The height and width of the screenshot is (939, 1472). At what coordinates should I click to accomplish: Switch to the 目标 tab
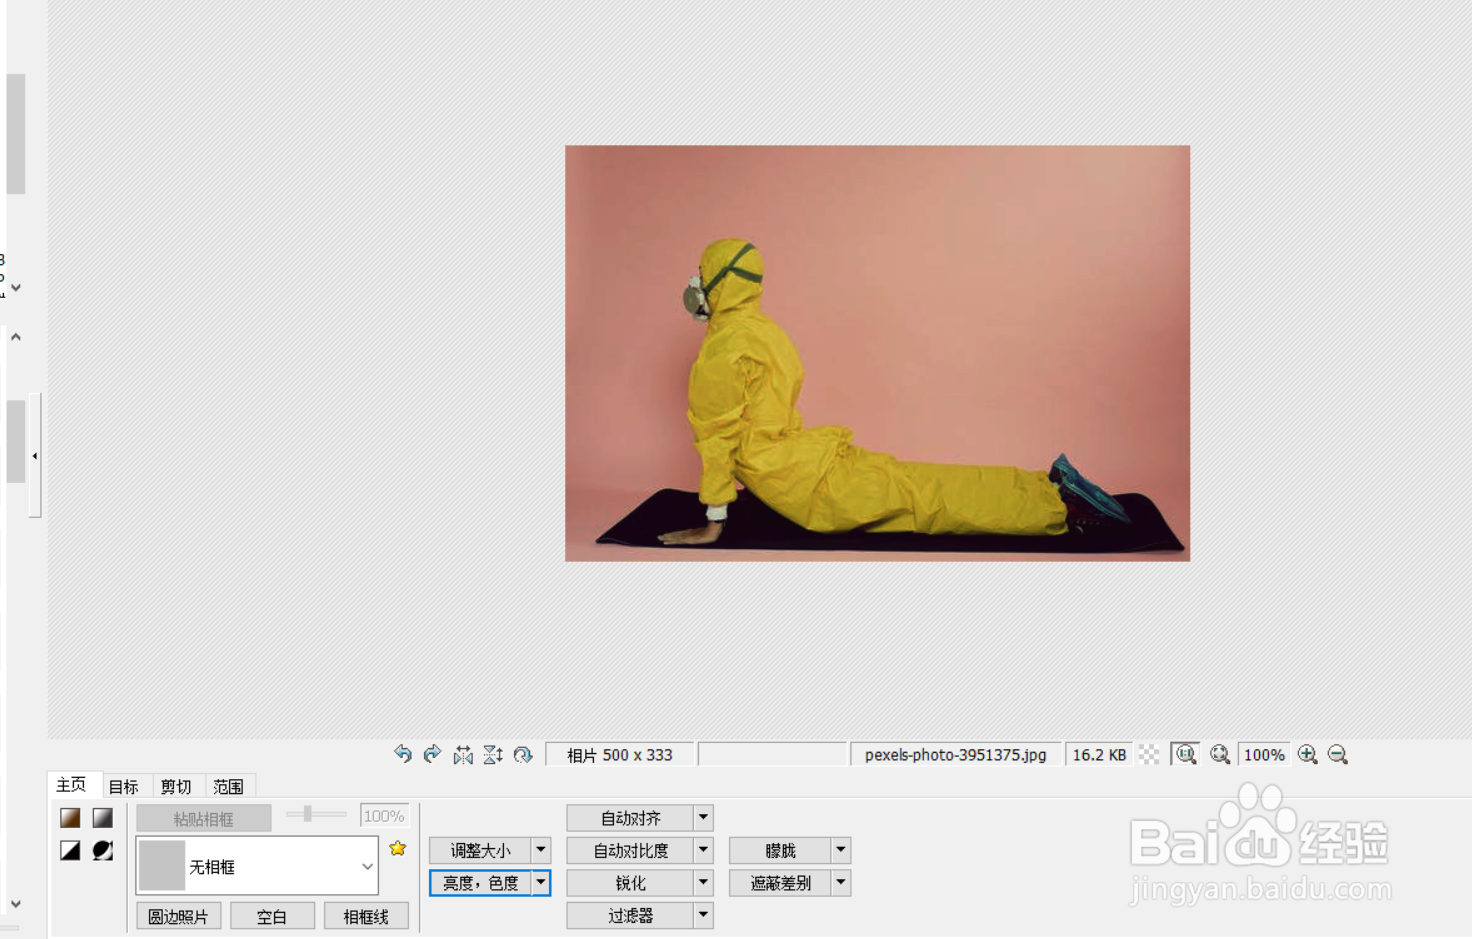coord(124,787)
